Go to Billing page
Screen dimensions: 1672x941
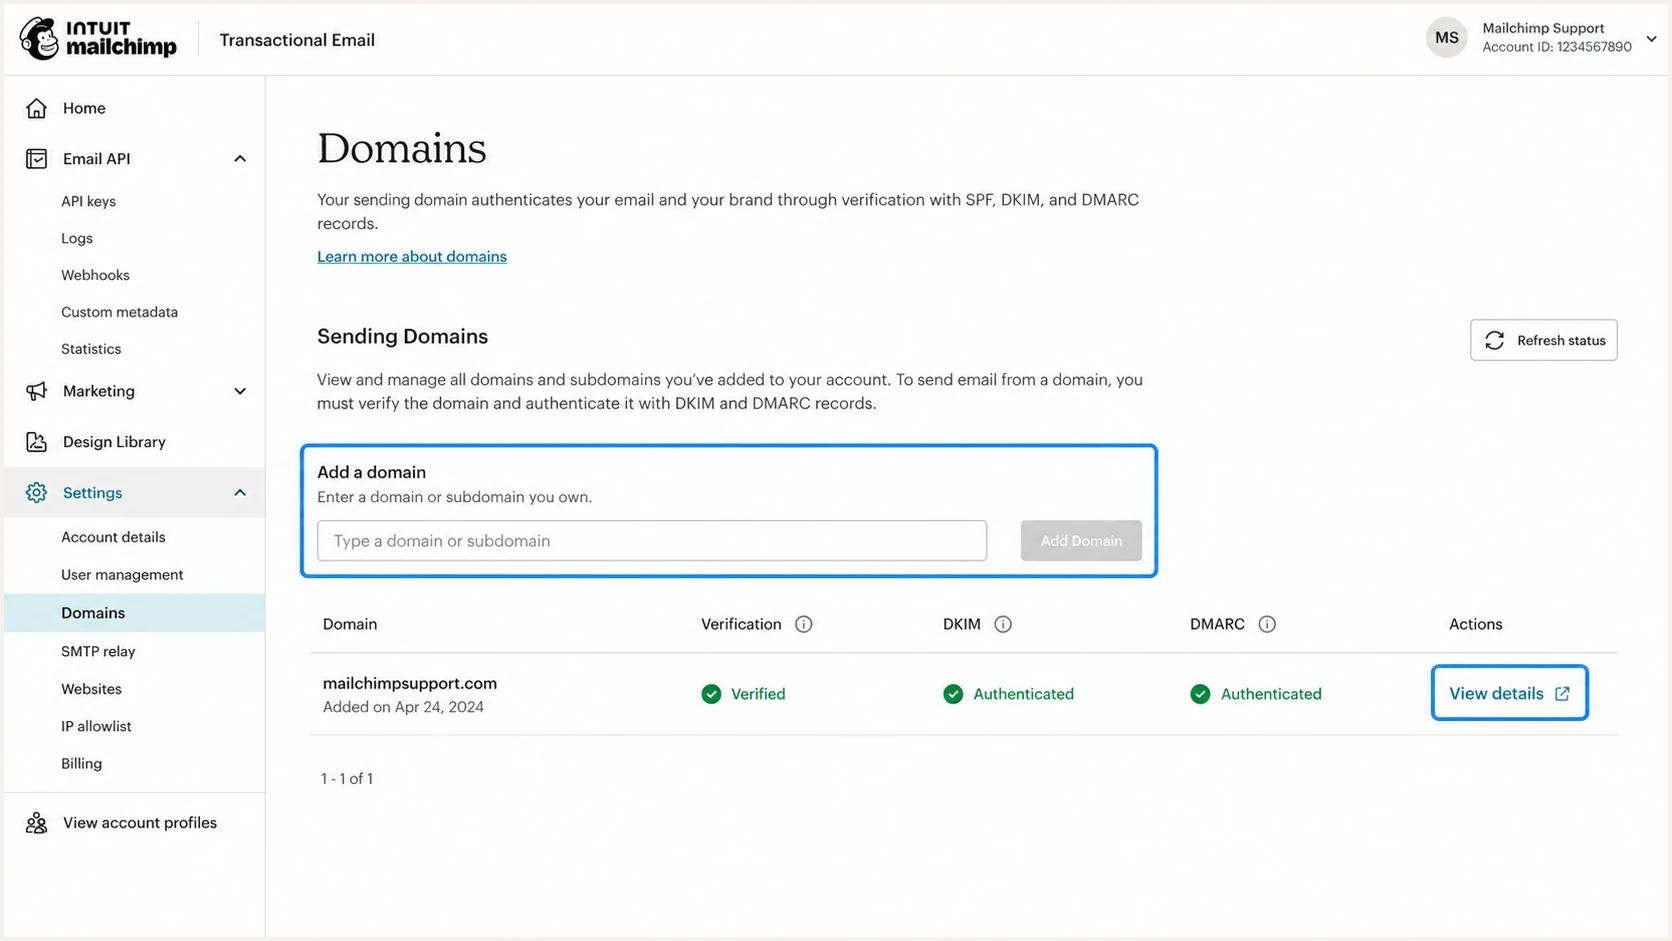(x=81, y=763)
